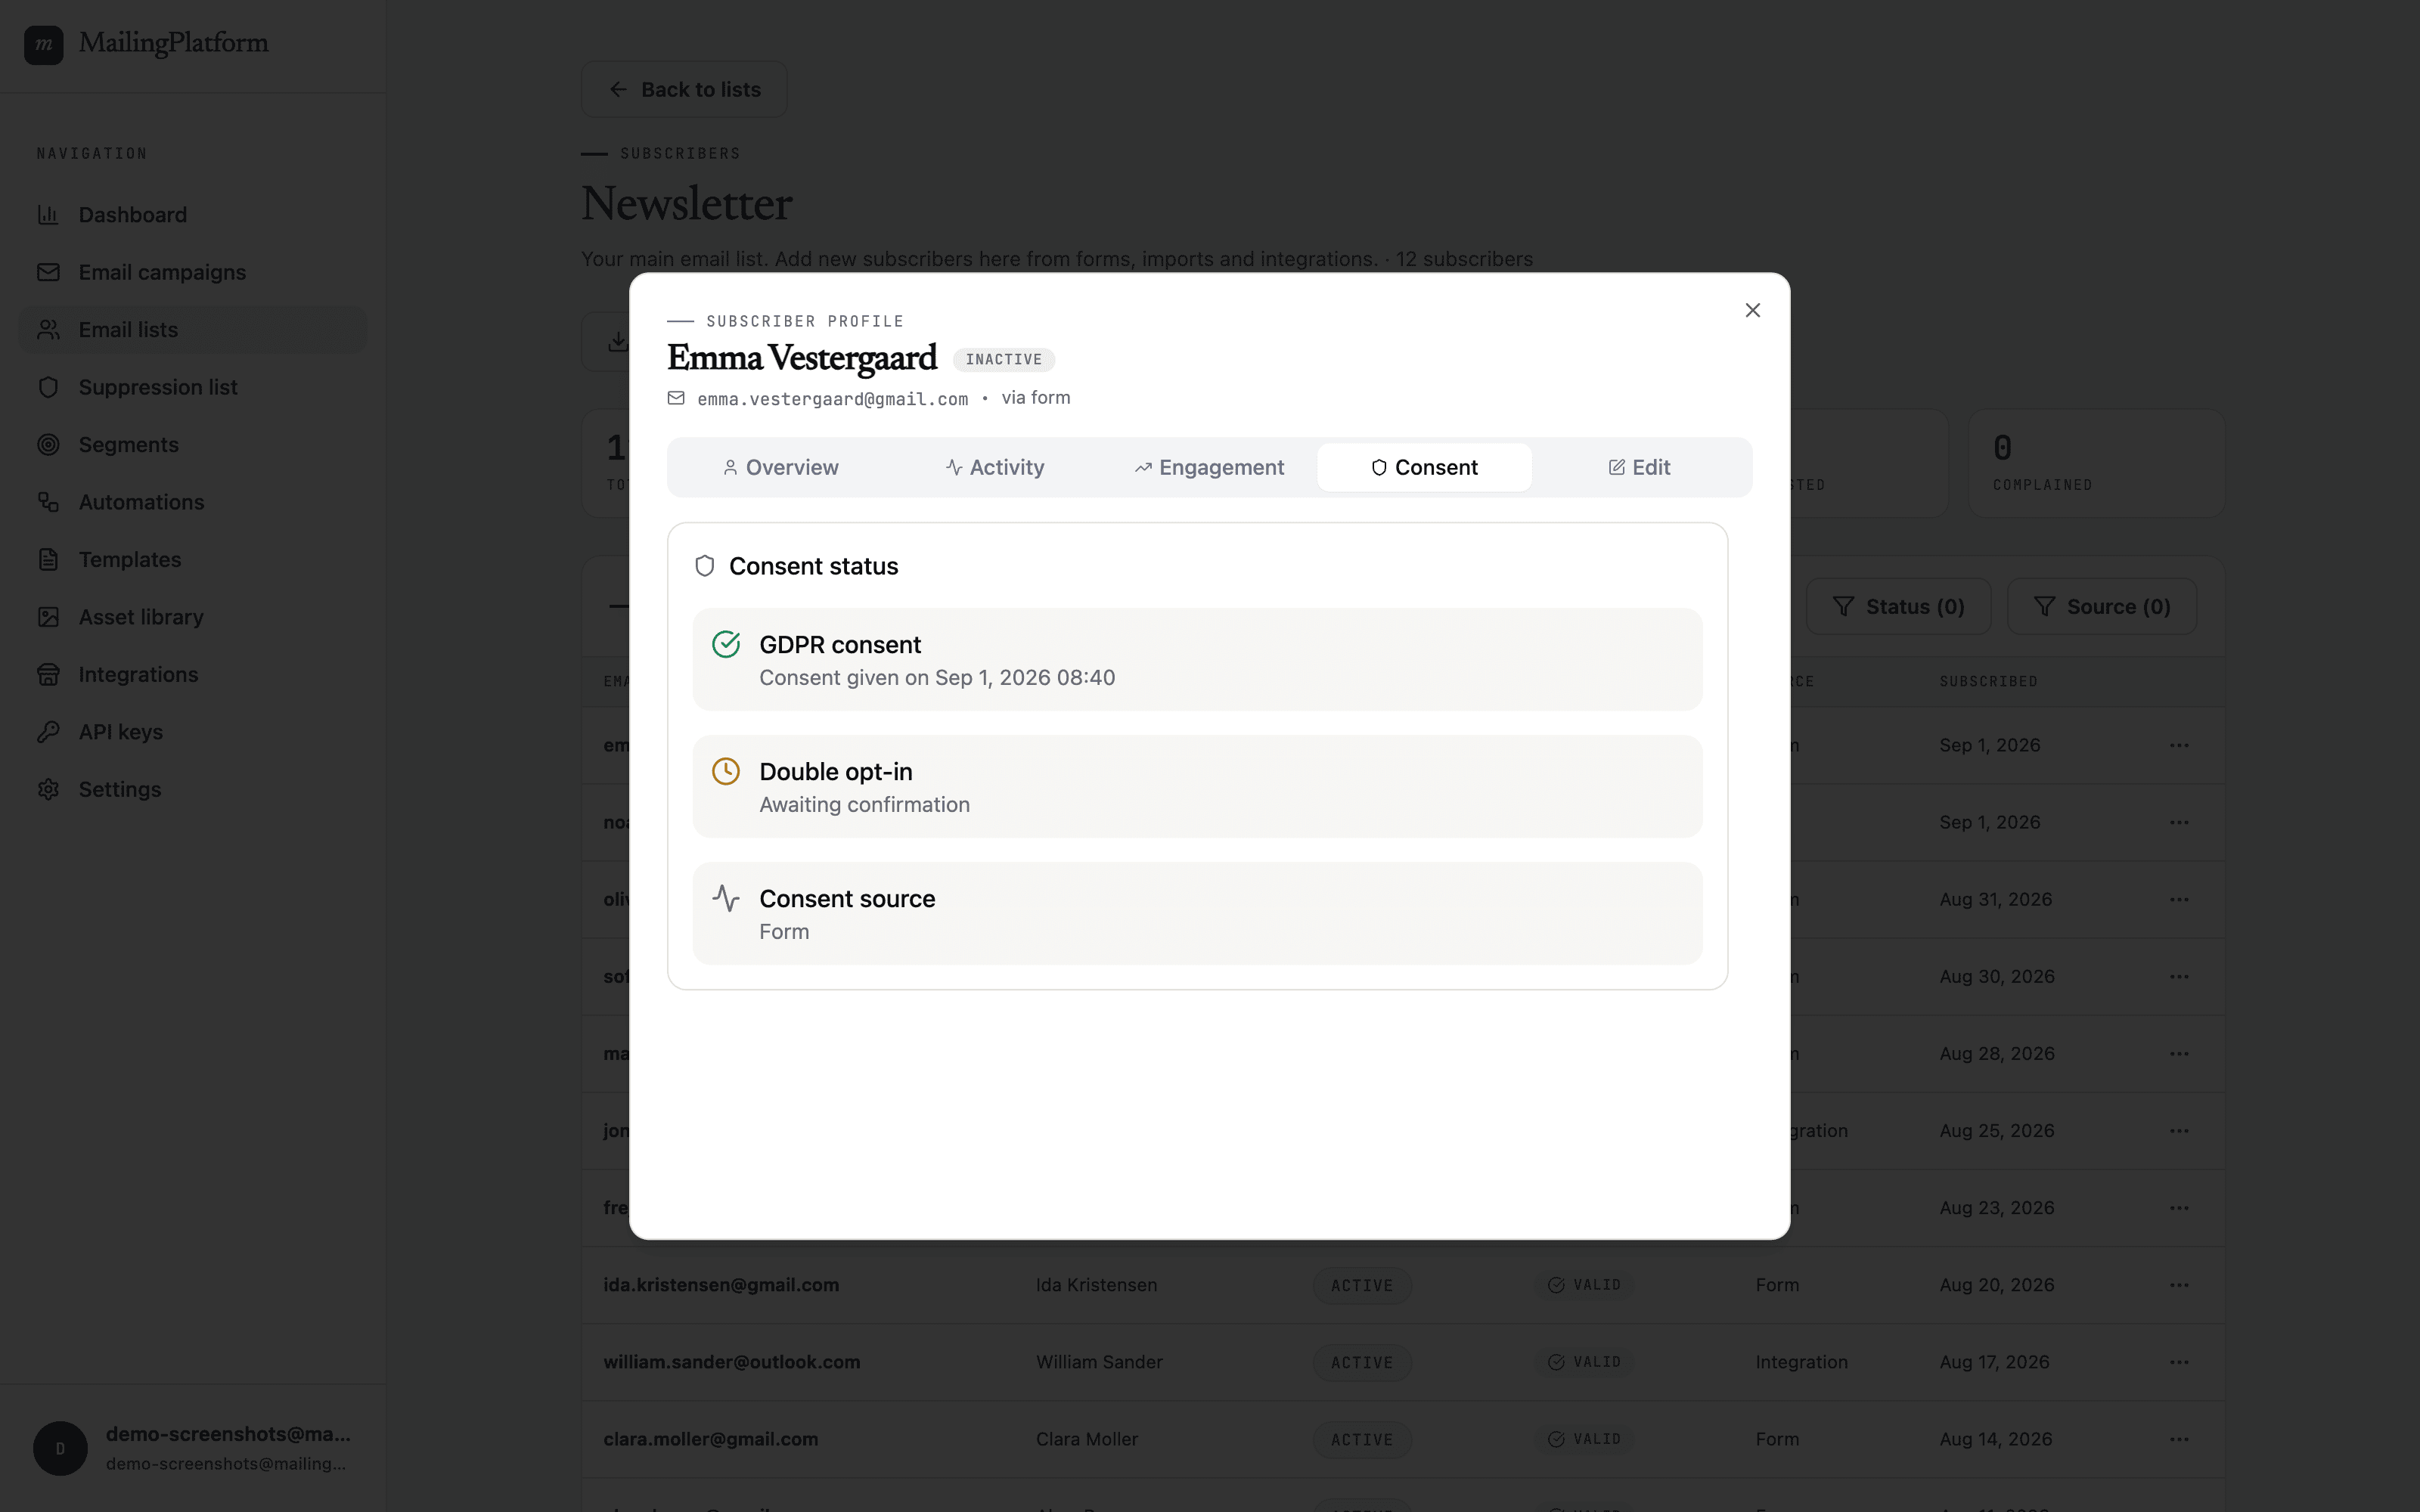
Task: Click the Settings gear icon
Action: tap(48, 790)
